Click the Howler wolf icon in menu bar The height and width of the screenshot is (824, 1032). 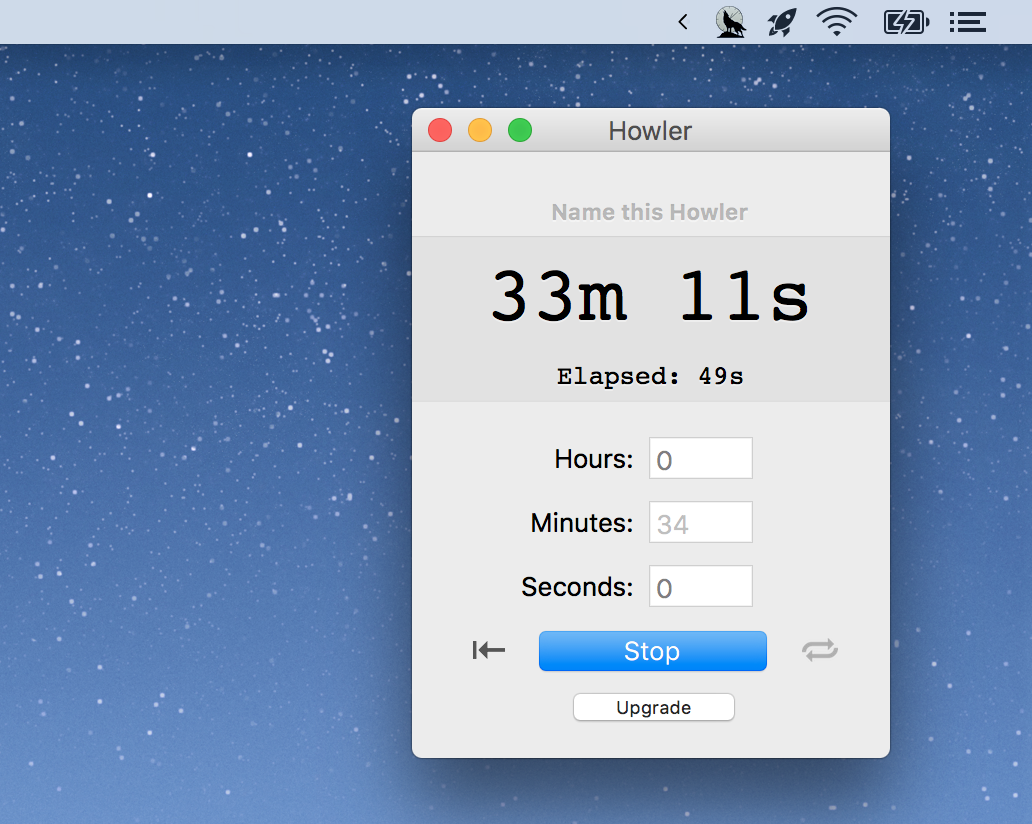(731, 22)
